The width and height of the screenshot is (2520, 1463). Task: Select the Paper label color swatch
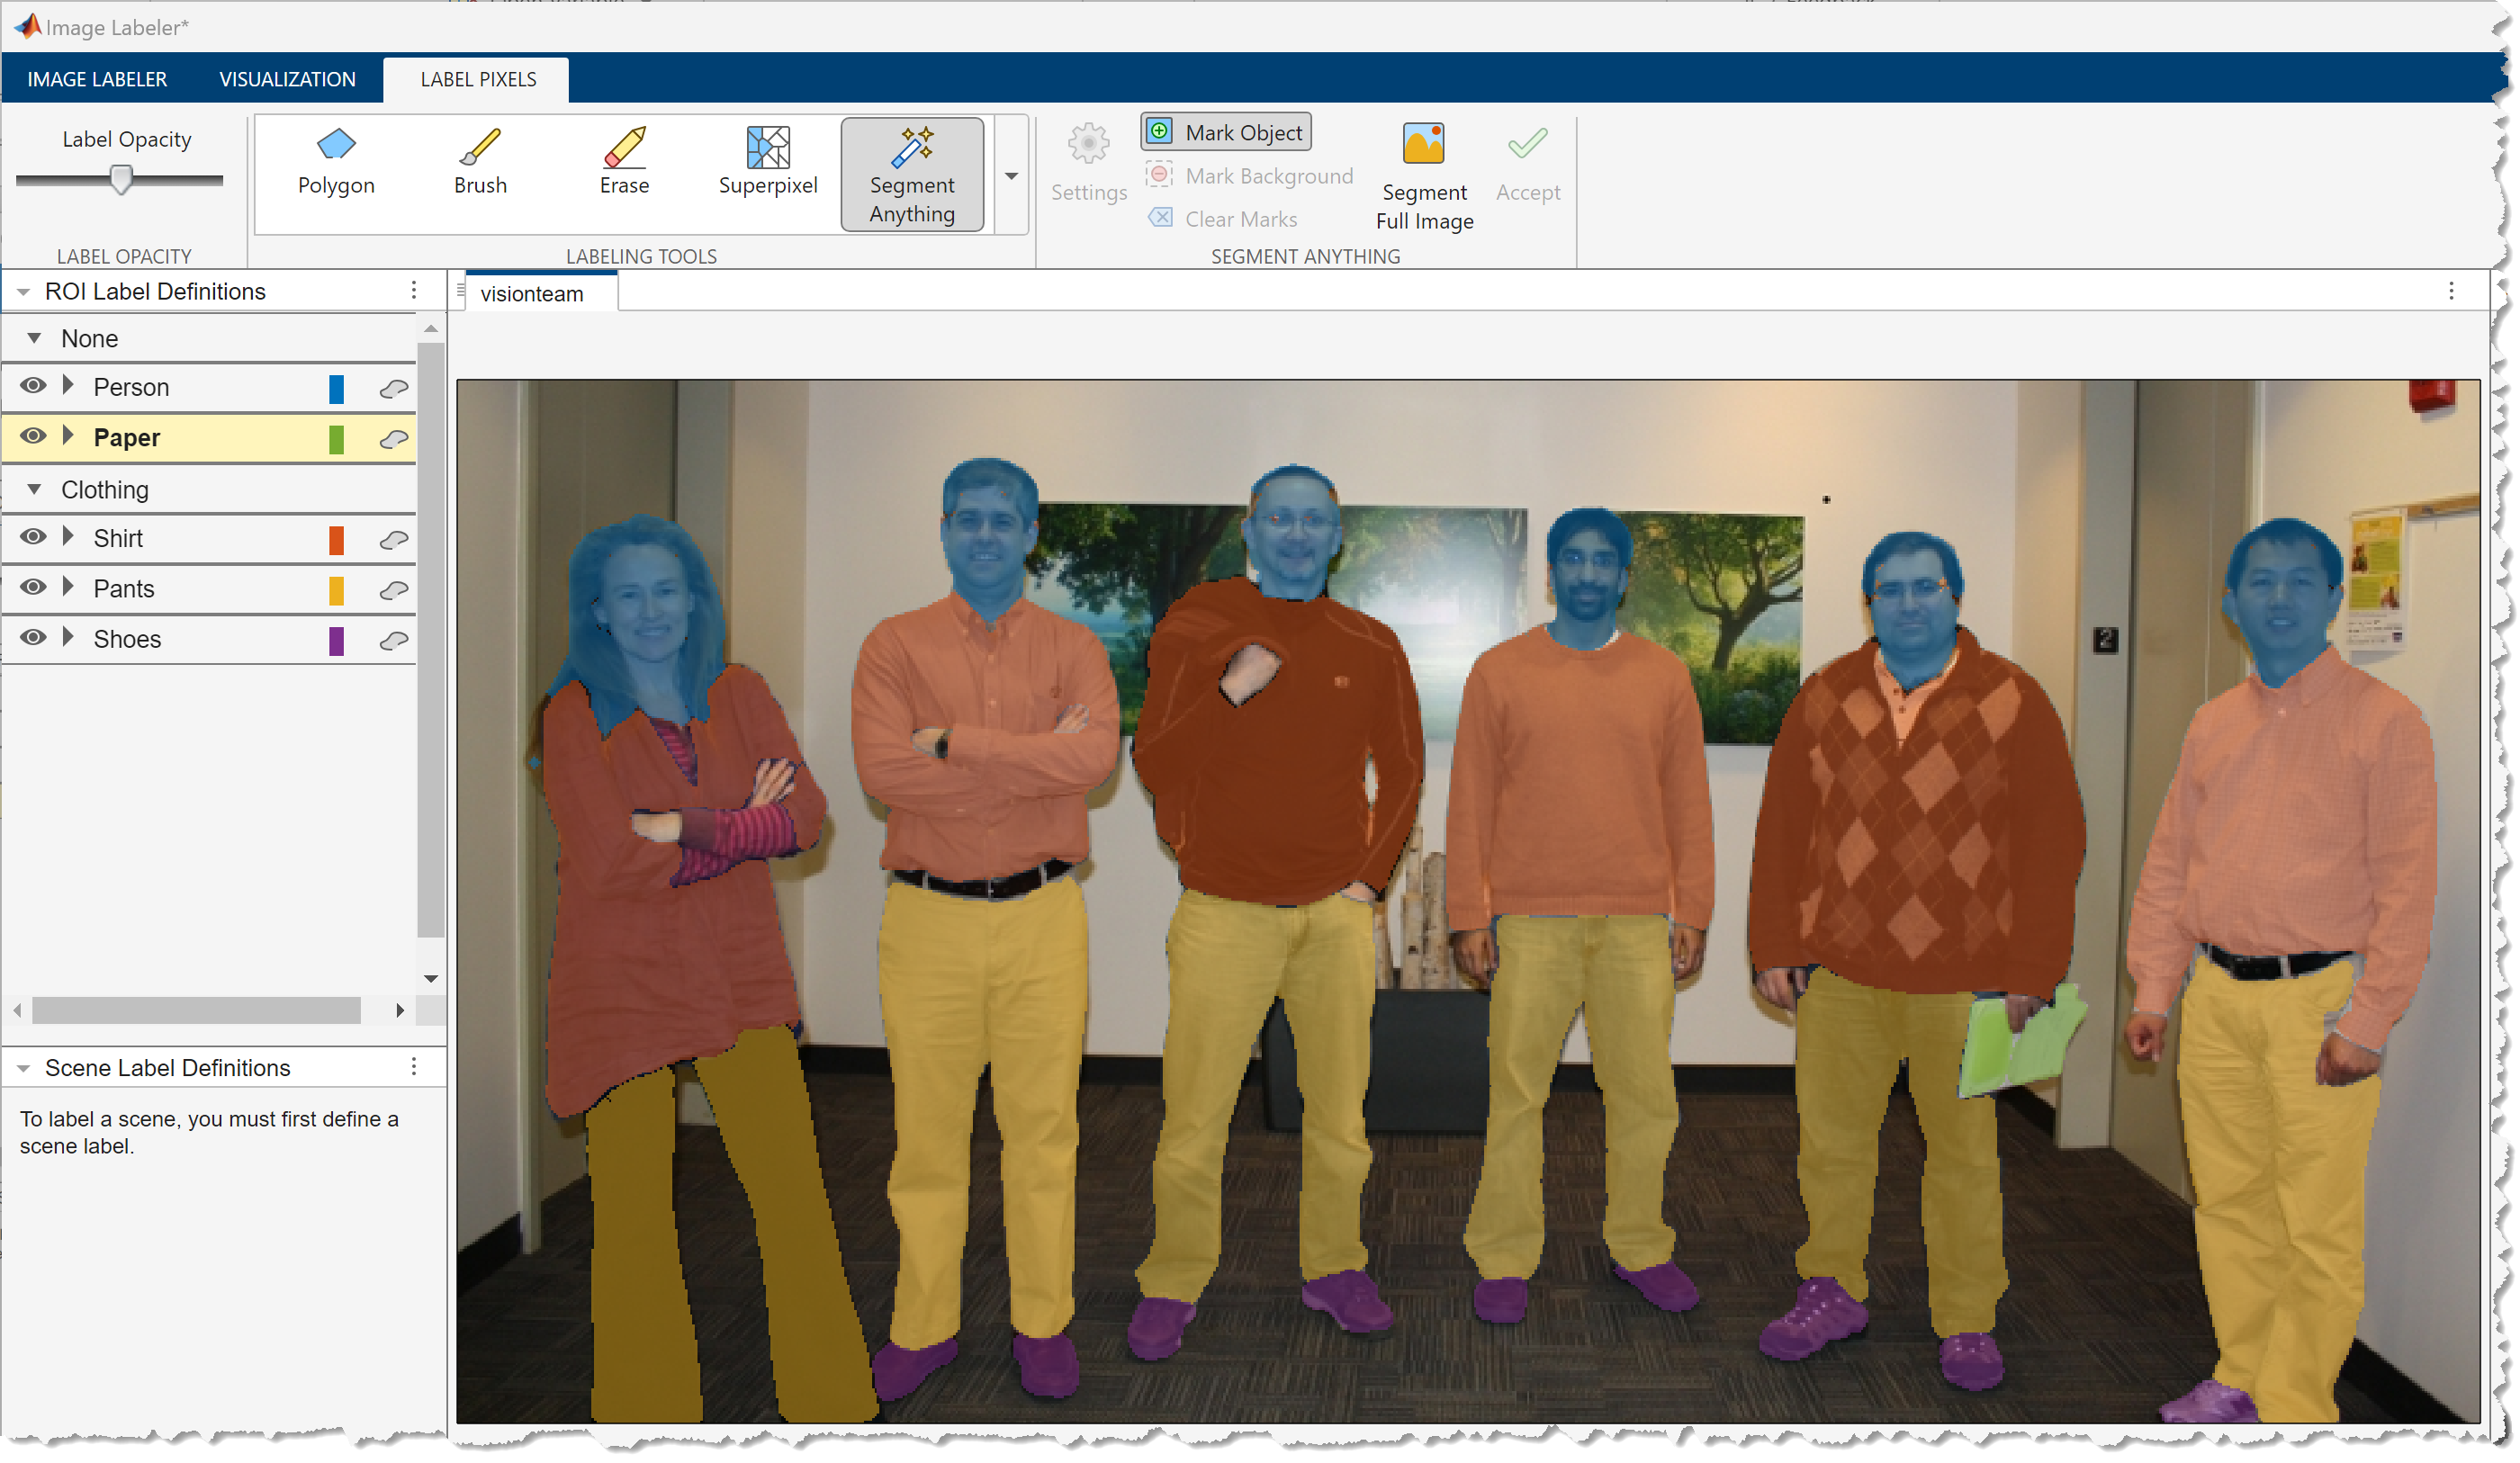point(339,437)
